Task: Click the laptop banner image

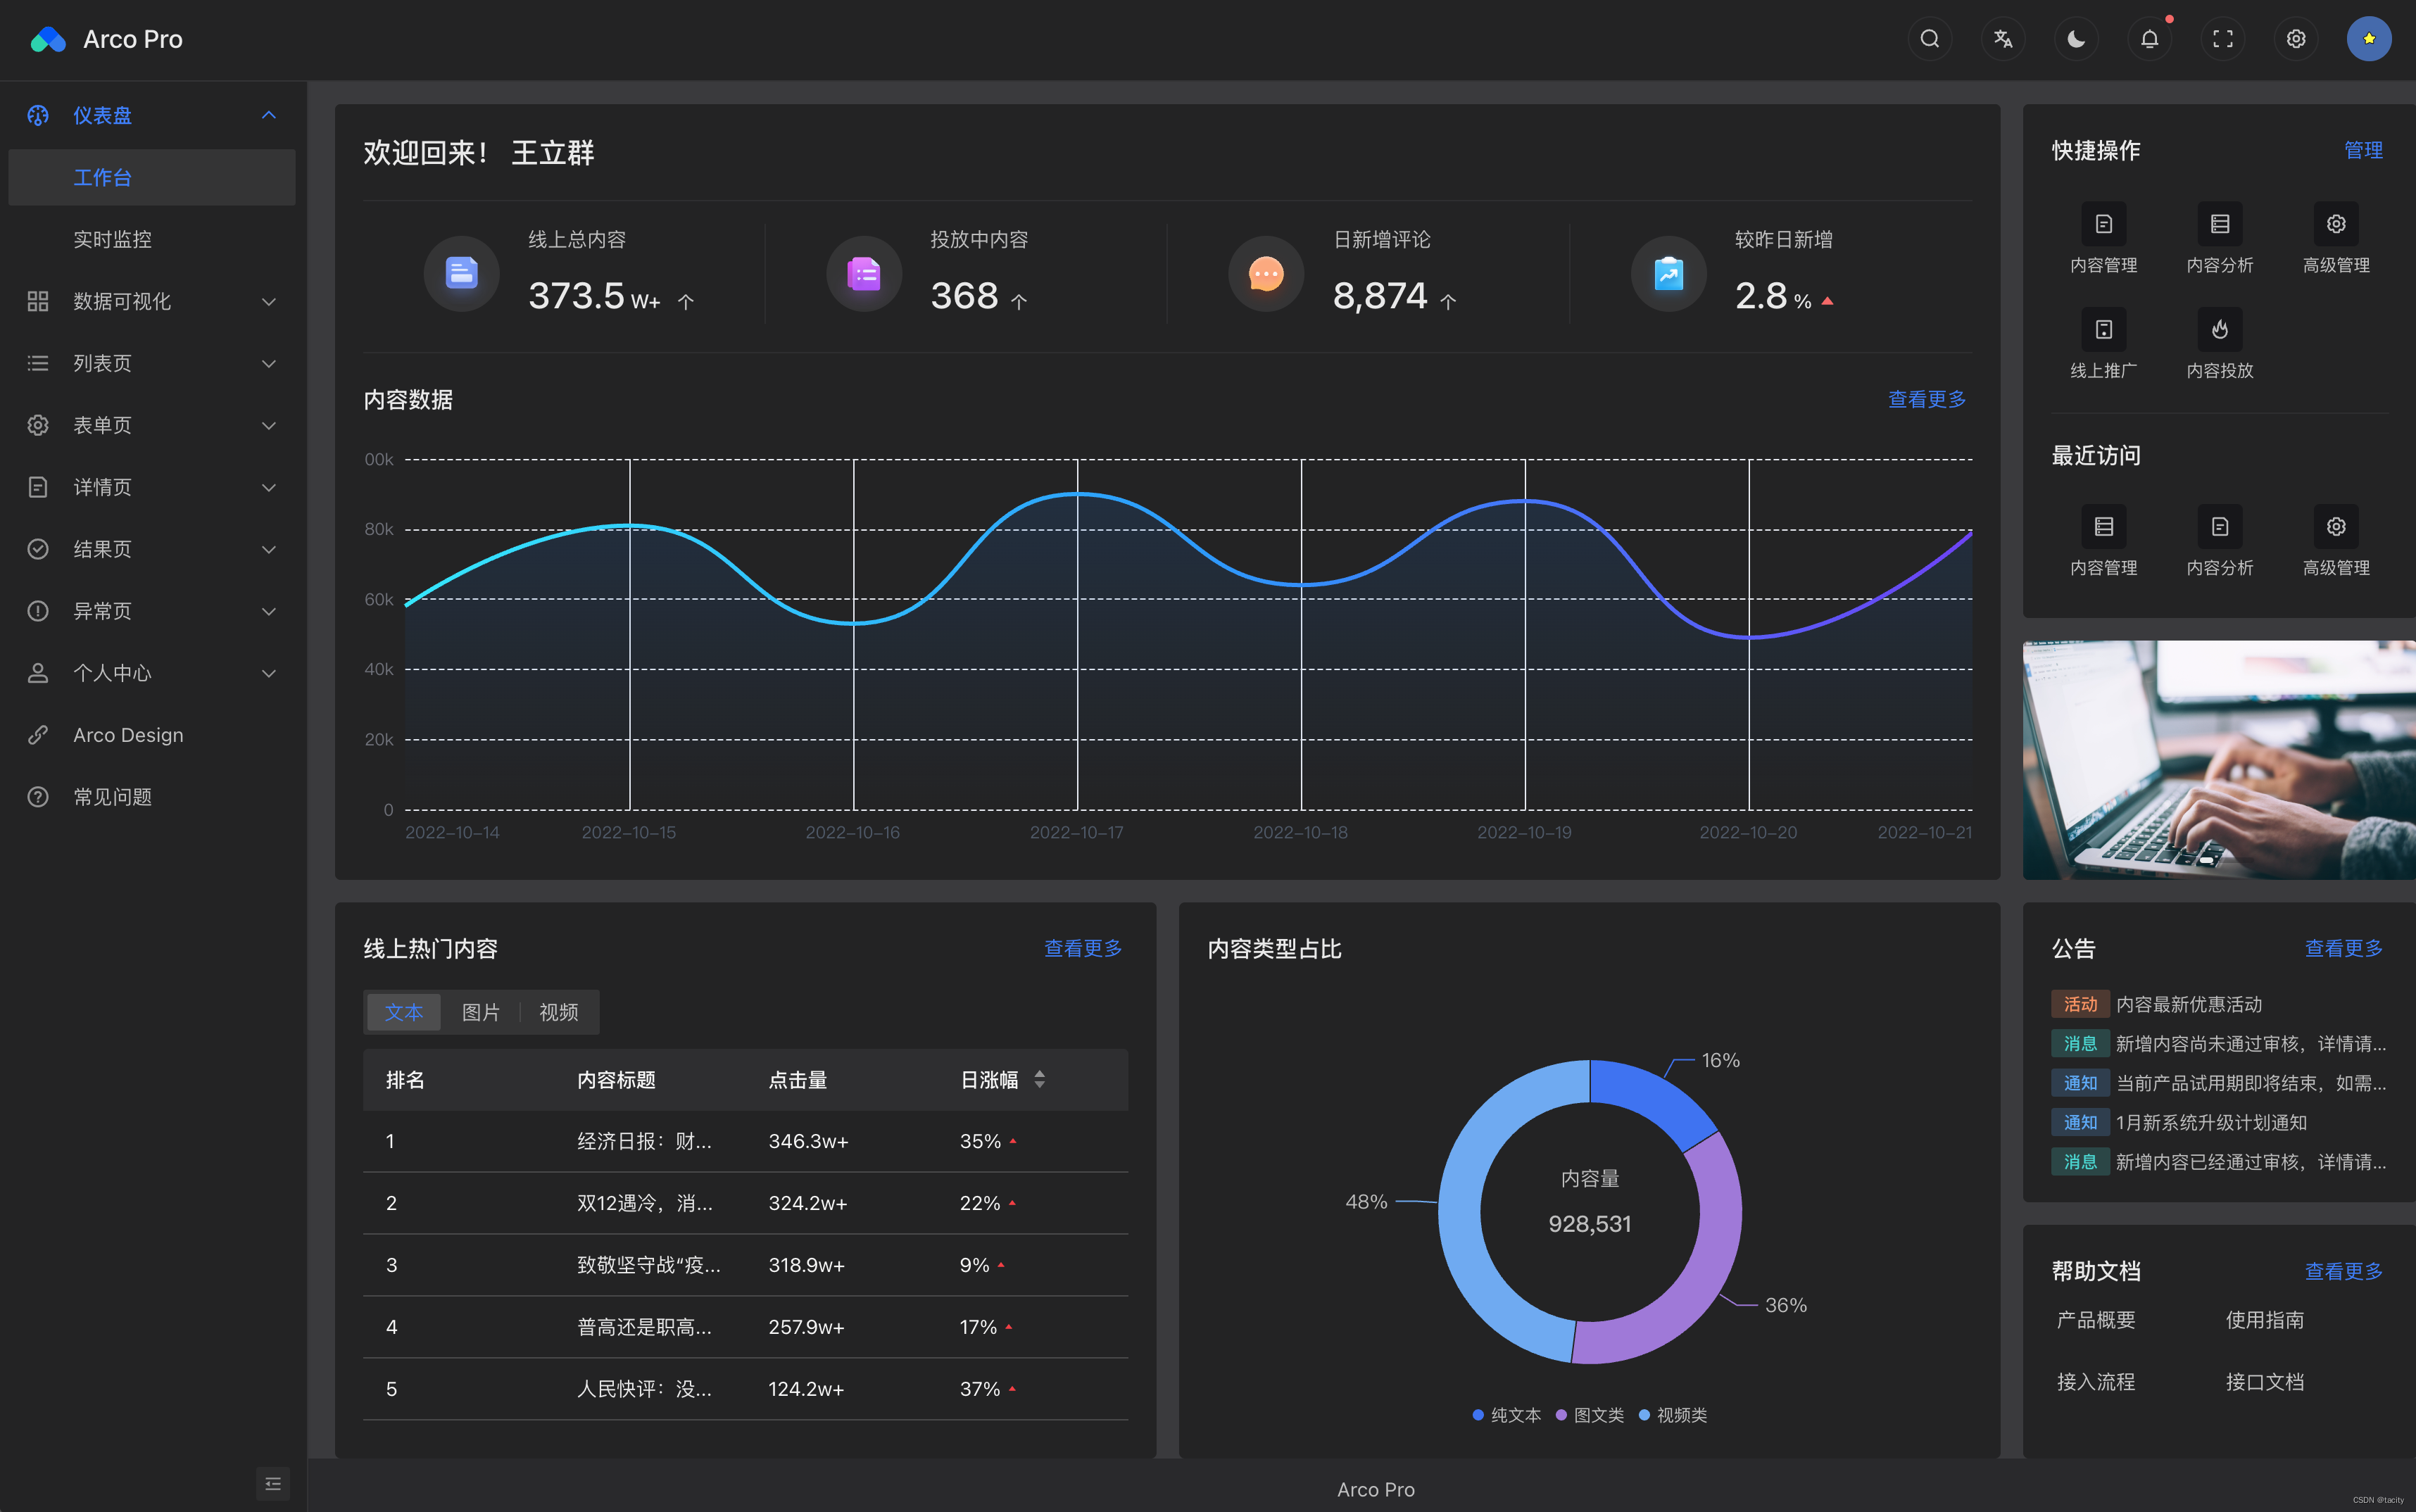Action: 2218,760
